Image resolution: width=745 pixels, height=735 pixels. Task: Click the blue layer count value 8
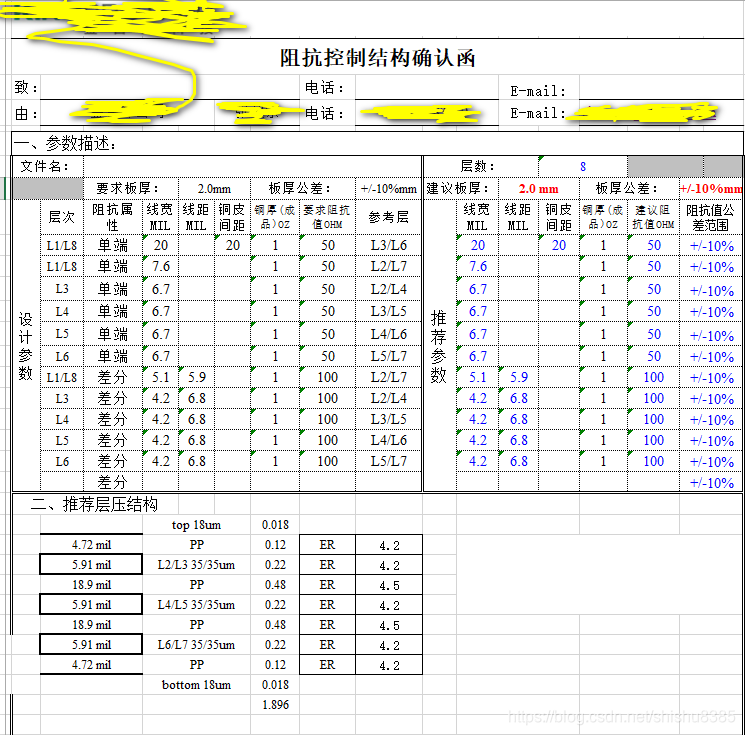point(583,167)
